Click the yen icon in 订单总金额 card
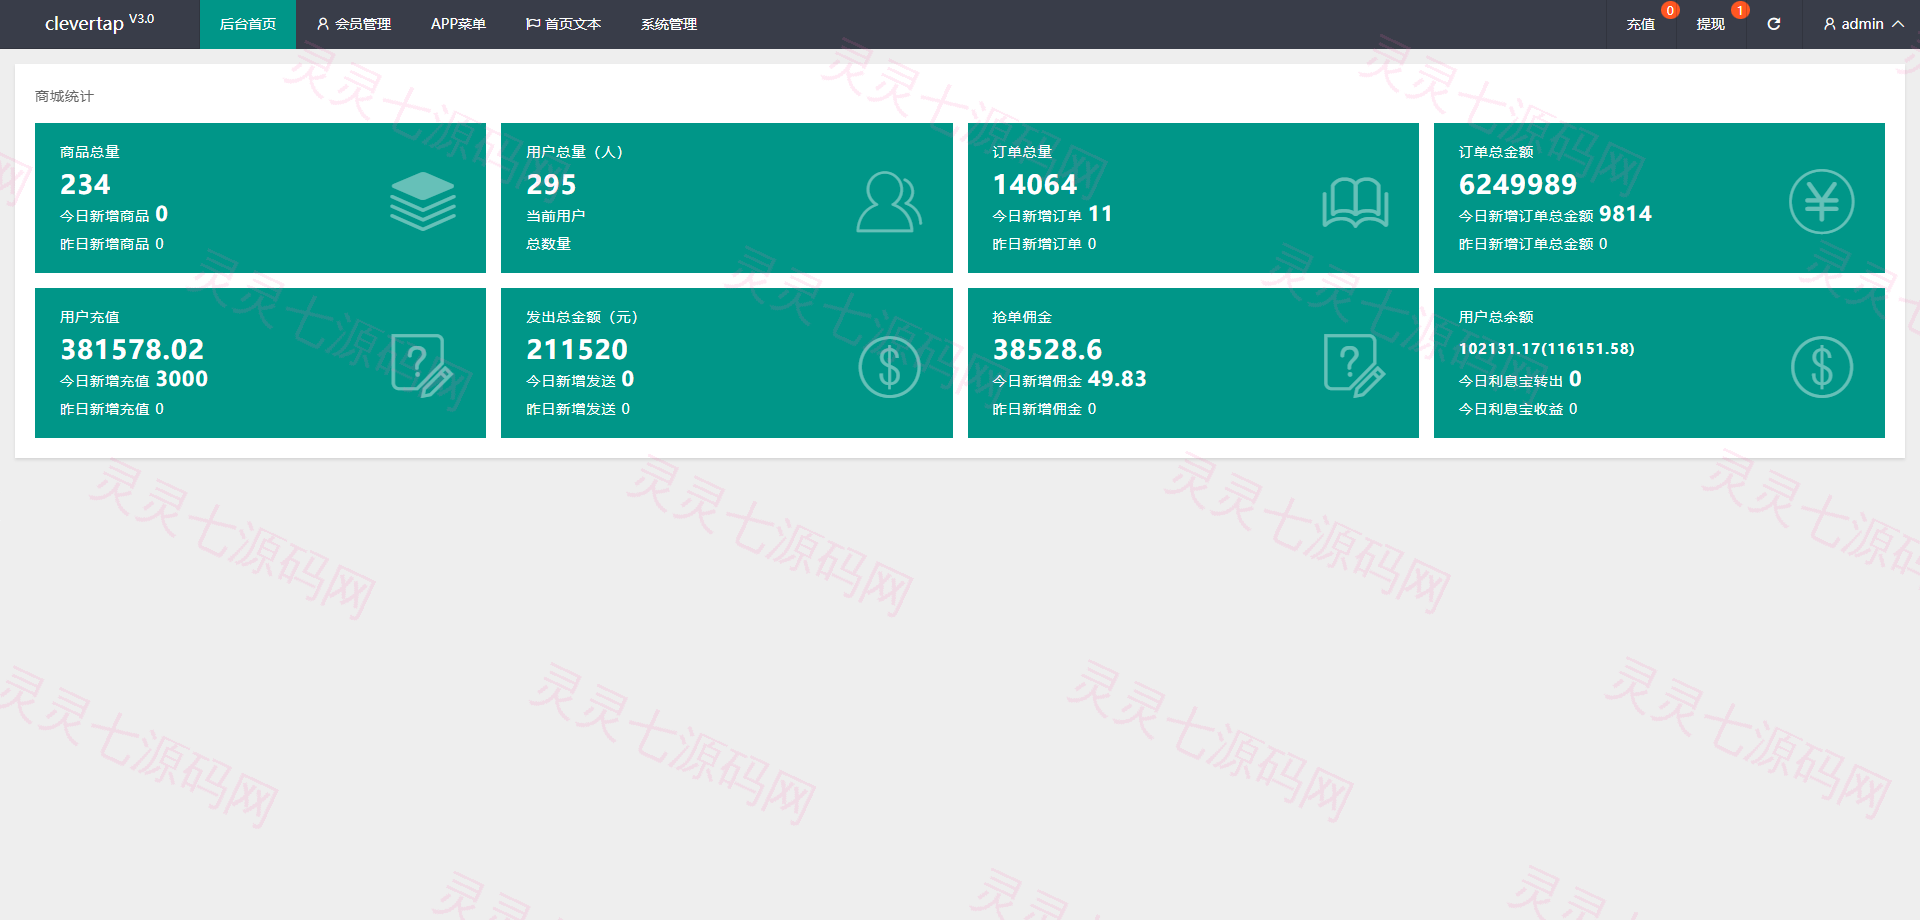The width and height of the screenshot is (1920, 920). click(1821, 201)
